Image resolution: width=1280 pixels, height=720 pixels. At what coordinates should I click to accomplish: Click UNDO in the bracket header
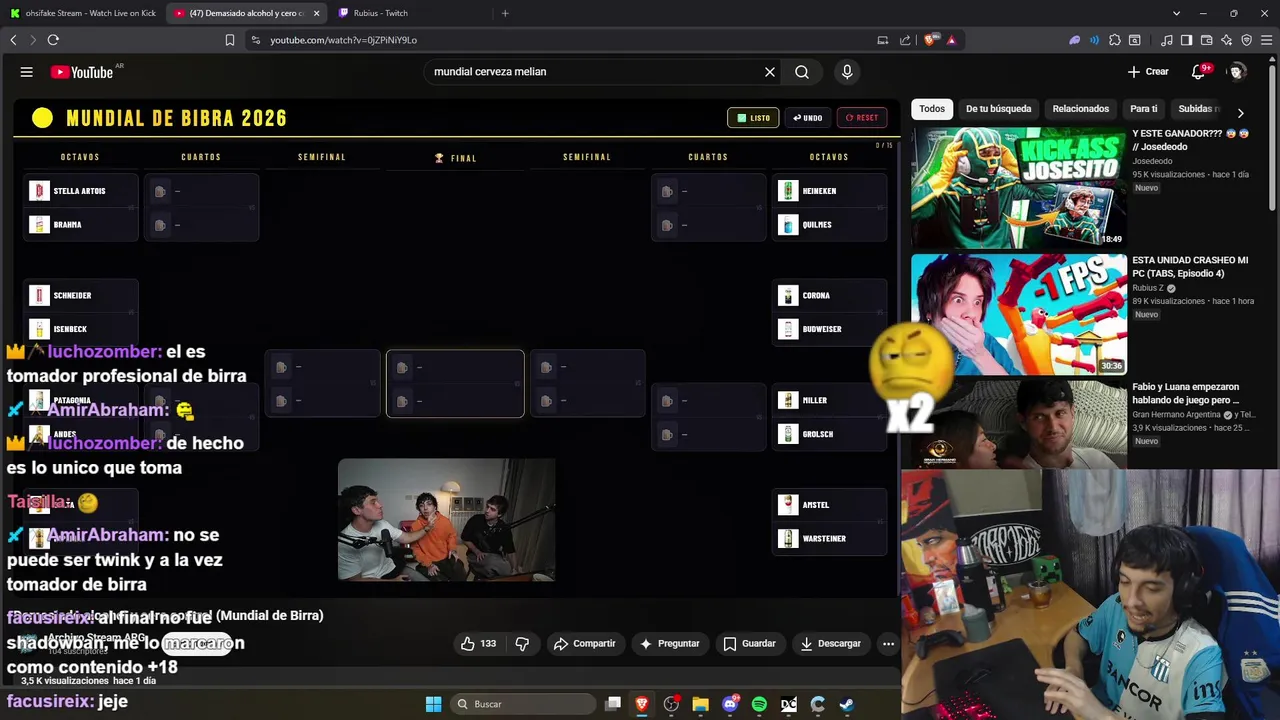click(808, 118)
